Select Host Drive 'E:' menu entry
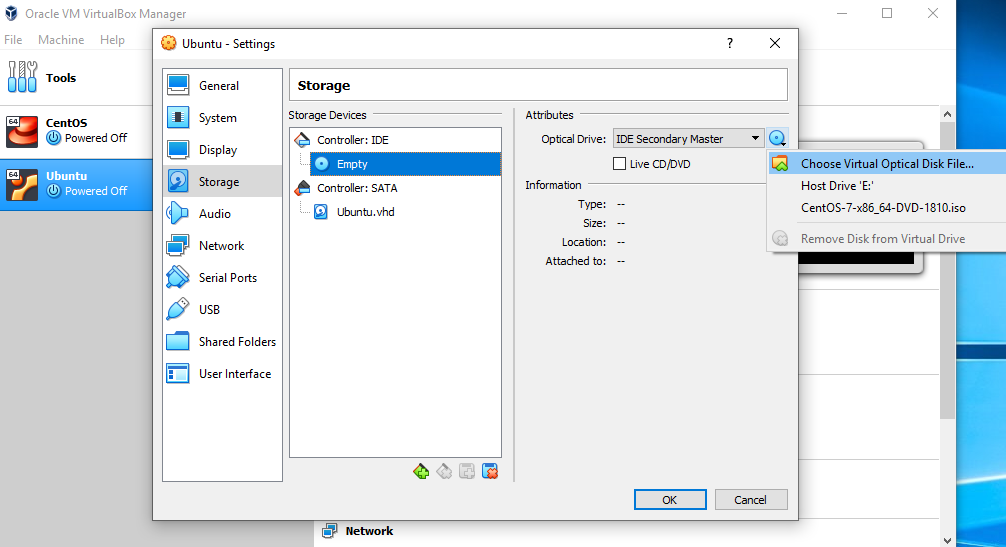 pos(887,186)
